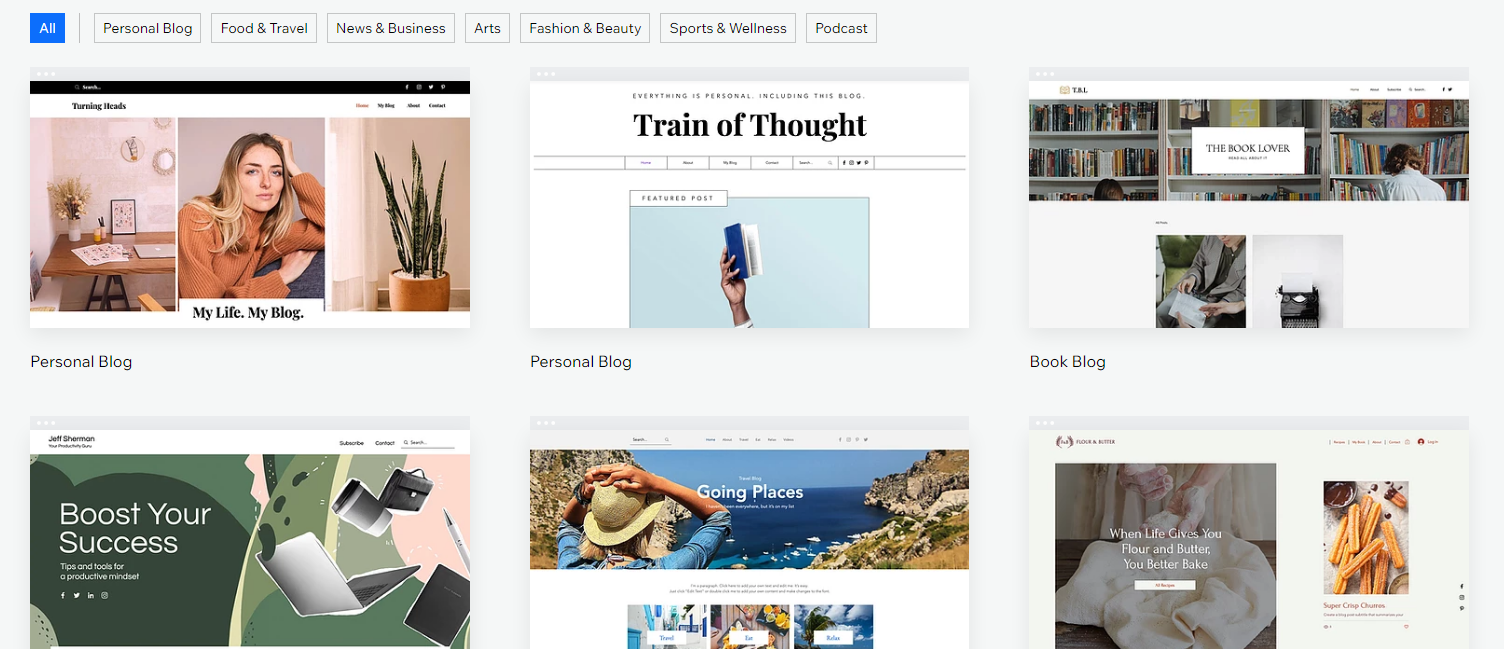This screenshot has width=1504, height=649.
Task: Click the Personal Blog title under Turning Heads
Action: pos(81,362)
